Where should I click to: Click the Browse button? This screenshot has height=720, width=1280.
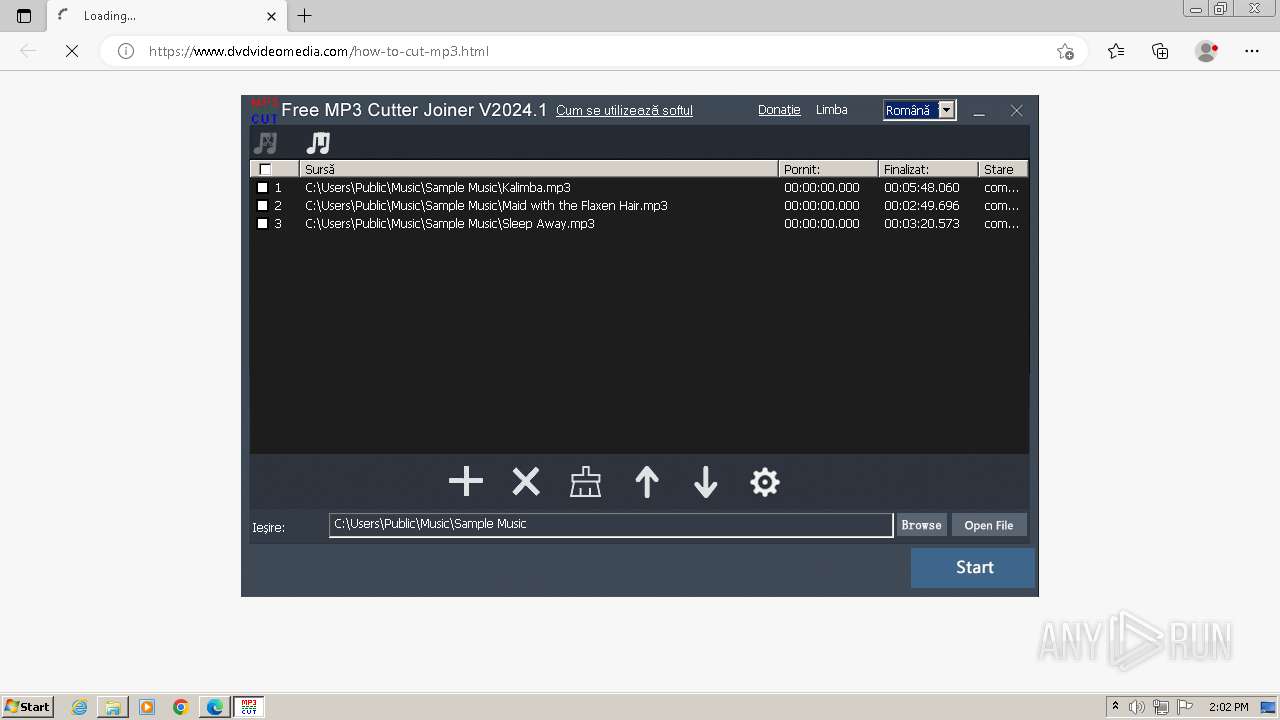(x=921, y=525)
